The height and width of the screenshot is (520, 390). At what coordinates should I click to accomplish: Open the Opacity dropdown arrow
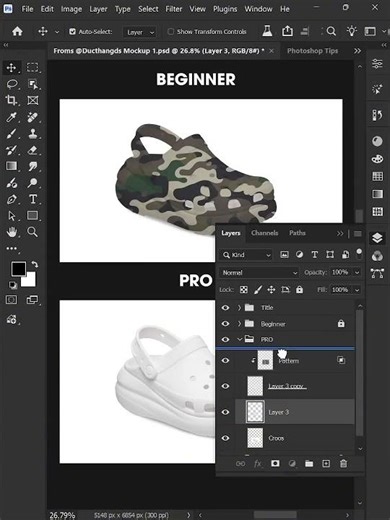357,273
